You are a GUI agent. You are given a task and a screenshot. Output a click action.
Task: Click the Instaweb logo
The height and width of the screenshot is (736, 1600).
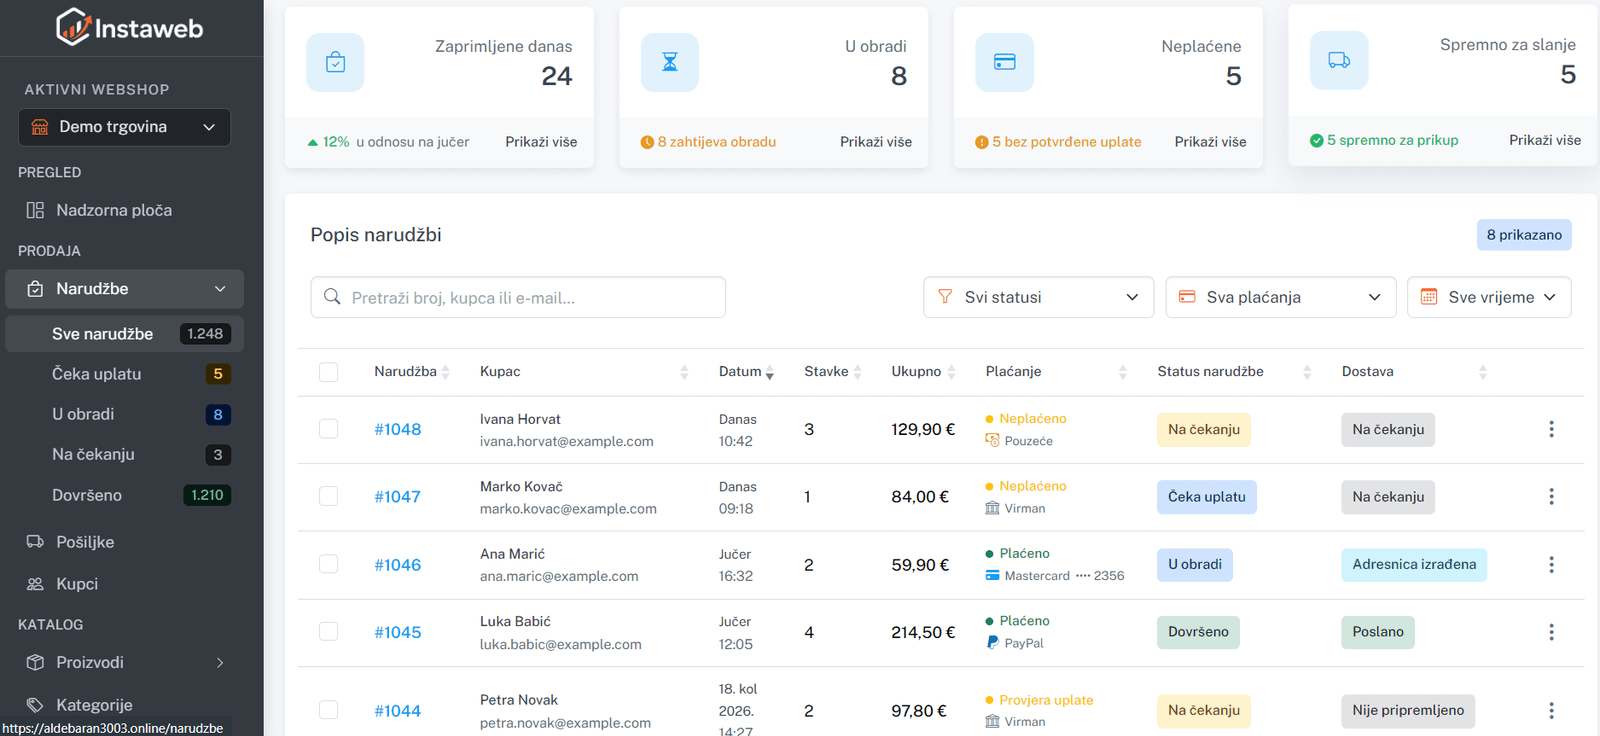tap(130, 27)
